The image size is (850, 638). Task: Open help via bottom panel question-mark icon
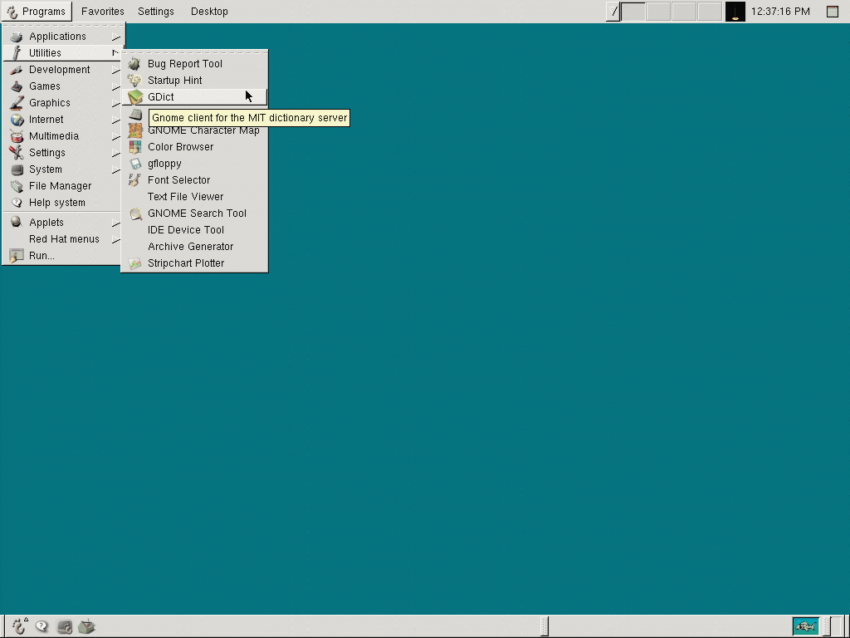[x=42, y=627]
